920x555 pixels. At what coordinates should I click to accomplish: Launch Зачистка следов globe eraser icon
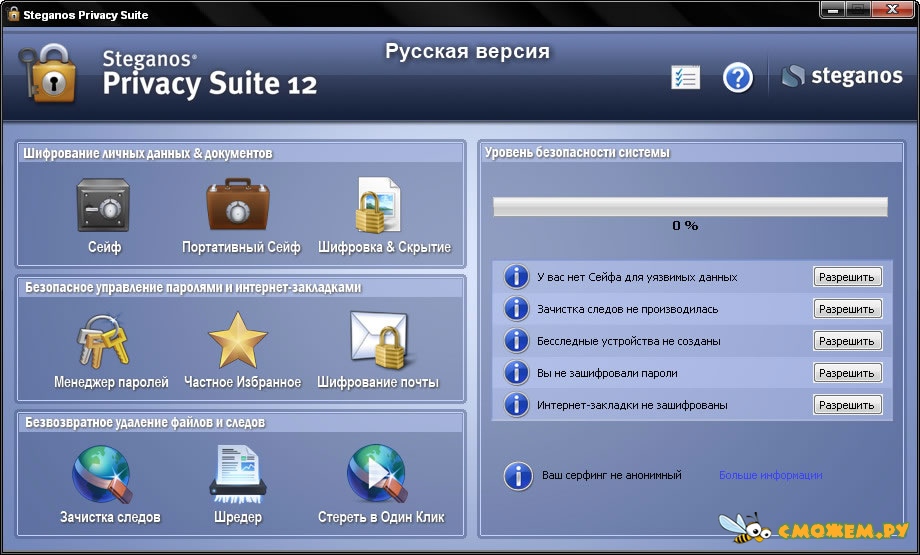coord(102,475)
